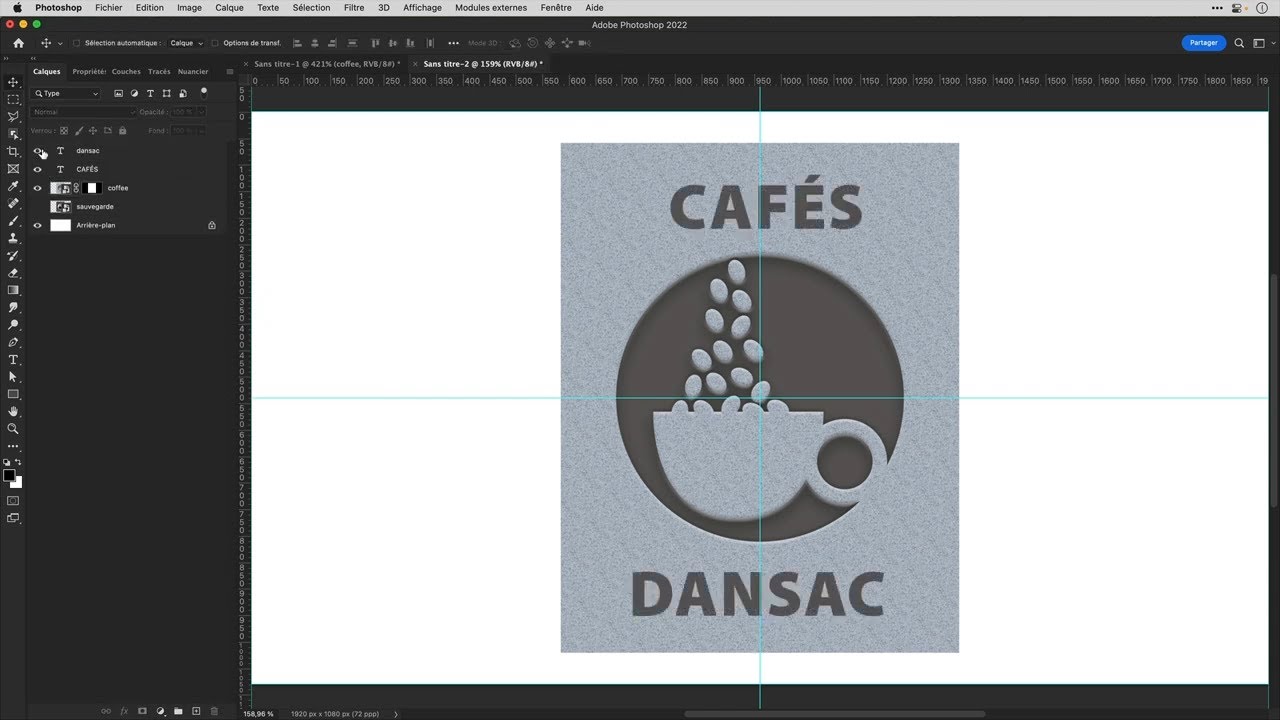1280x720 pixels.
Task: Open the Move tool preset picker arrow
Action: coord(61,44)
